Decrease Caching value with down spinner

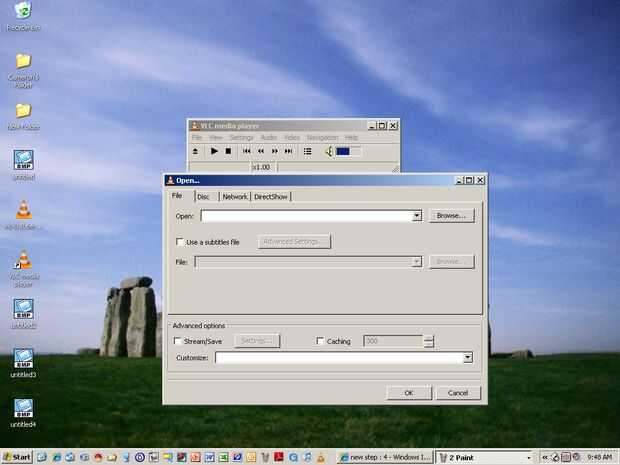tap(428, 344)
